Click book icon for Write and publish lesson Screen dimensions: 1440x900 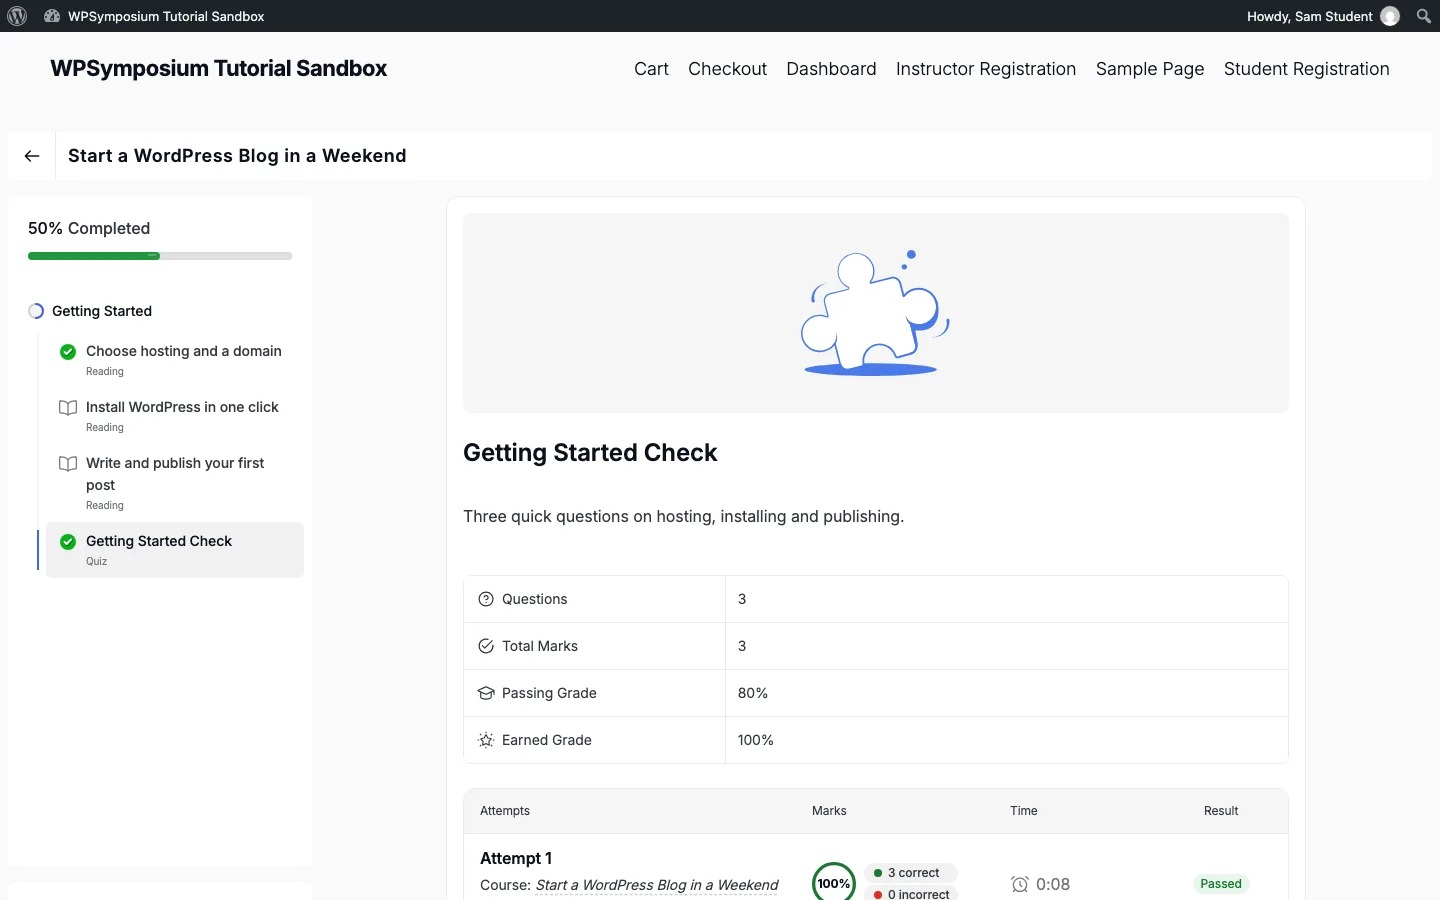coord(68,464)
